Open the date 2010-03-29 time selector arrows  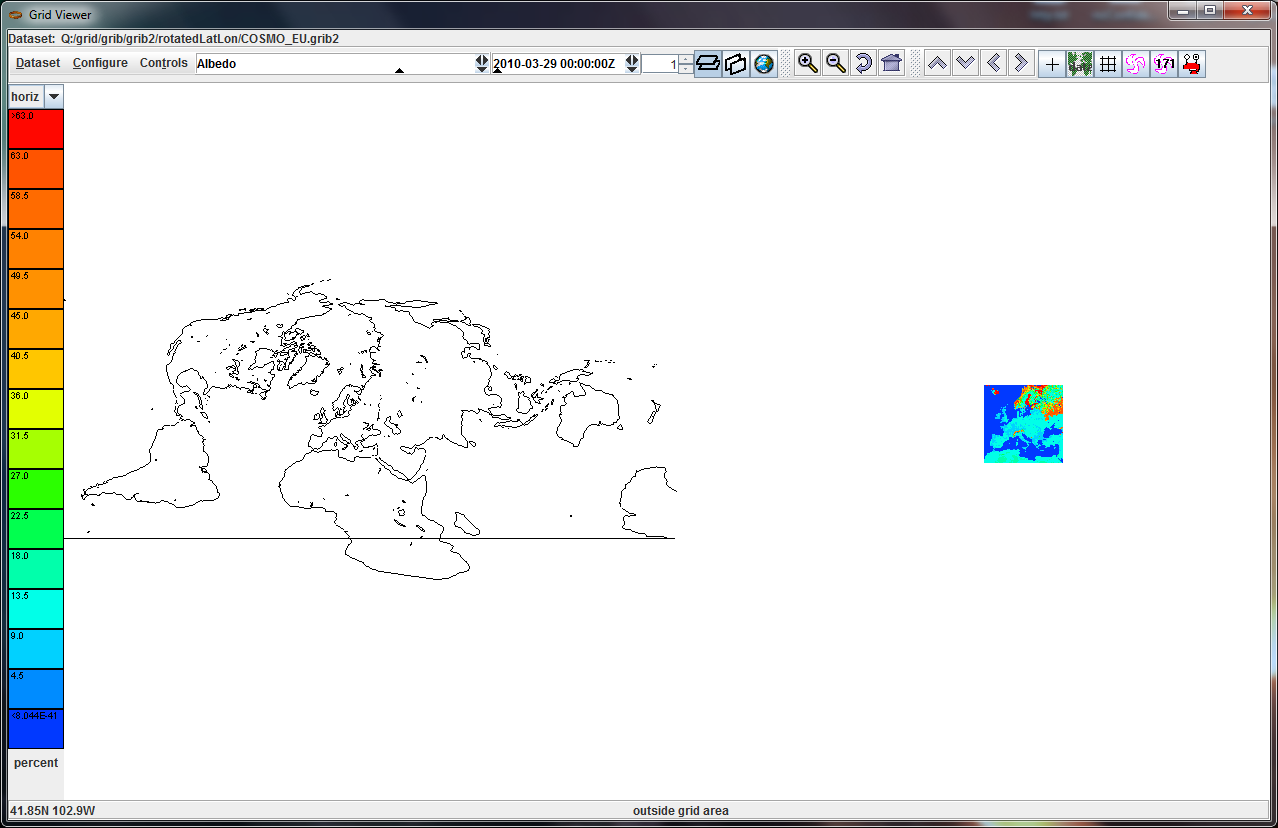click(632, 63)
